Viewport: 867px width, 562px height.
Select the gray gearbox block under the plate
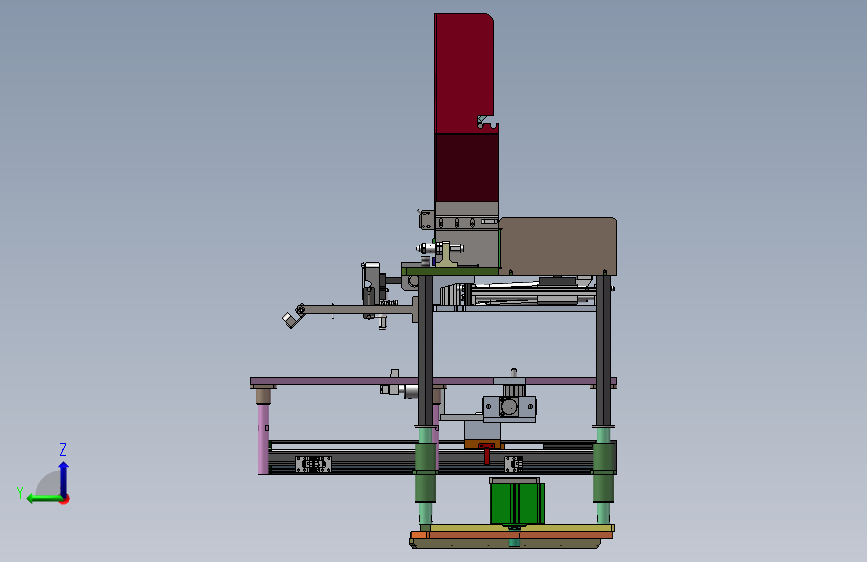[509, 408]
